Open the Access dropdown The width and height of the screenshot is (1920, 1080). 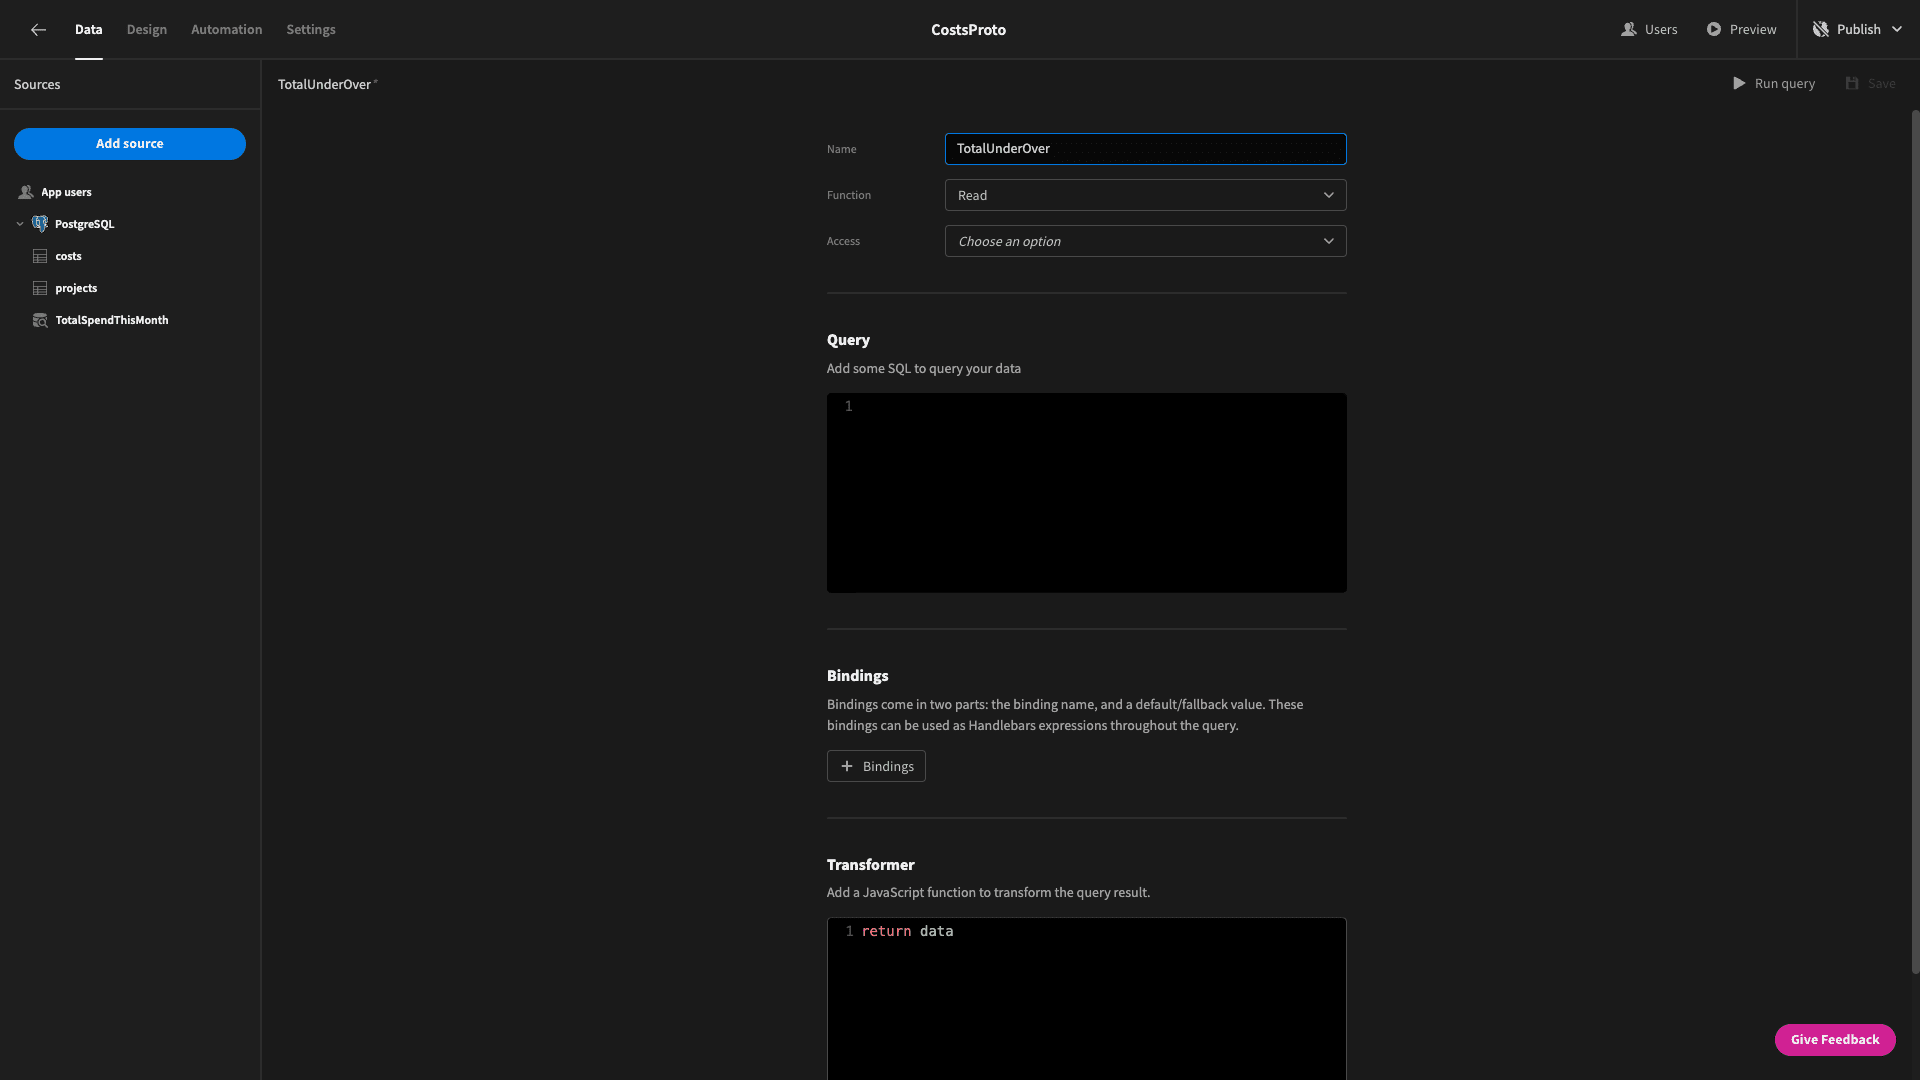pos(1145,241)
